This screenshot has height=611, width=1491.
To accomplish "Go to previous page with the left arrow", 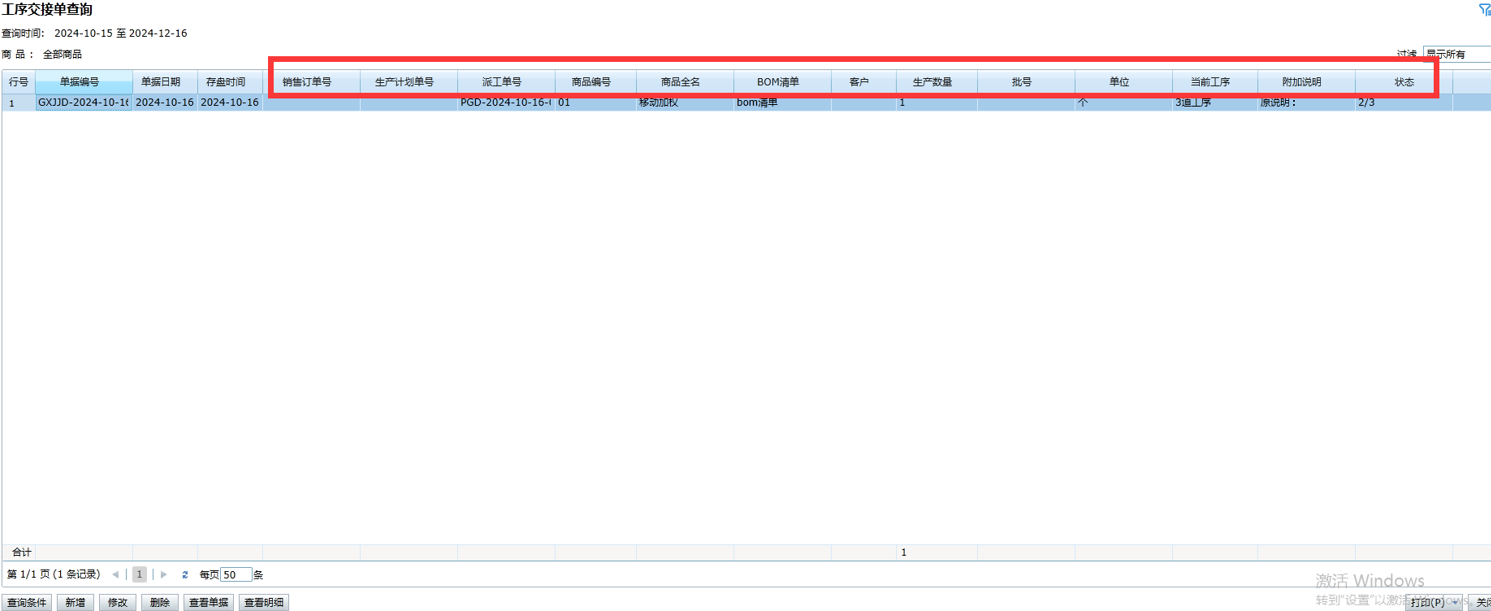I will [115, 575].
